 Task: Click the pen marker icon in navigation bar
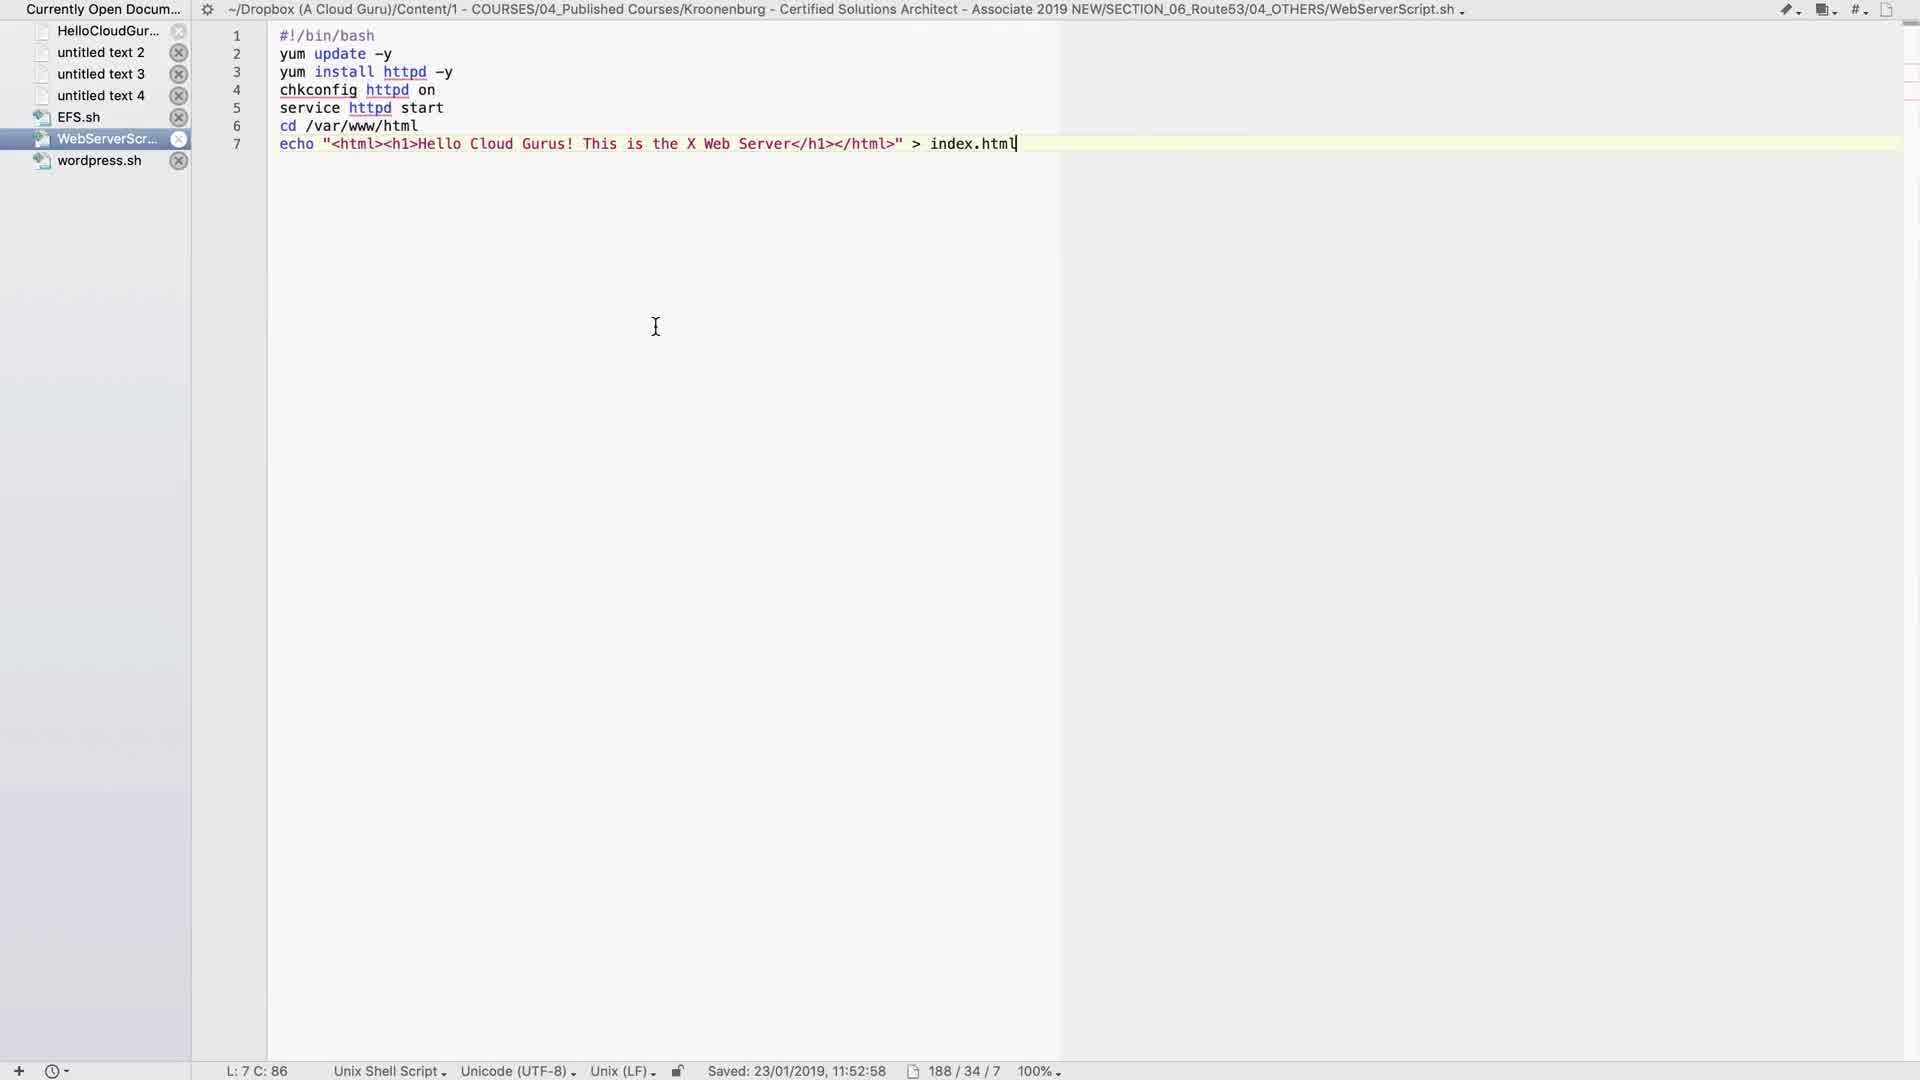coord(1787,10)
